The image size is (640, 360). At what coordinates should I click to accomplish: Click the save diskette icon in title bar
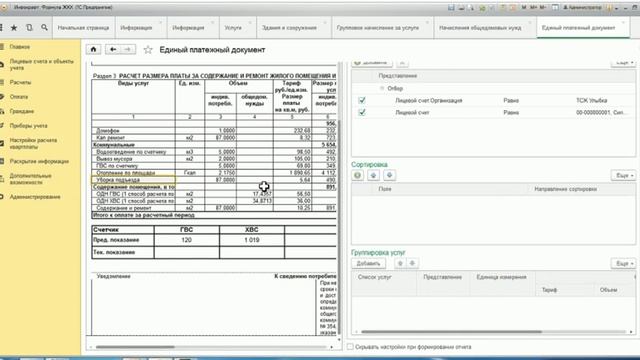pyautogui.click(x=451, y=8)
